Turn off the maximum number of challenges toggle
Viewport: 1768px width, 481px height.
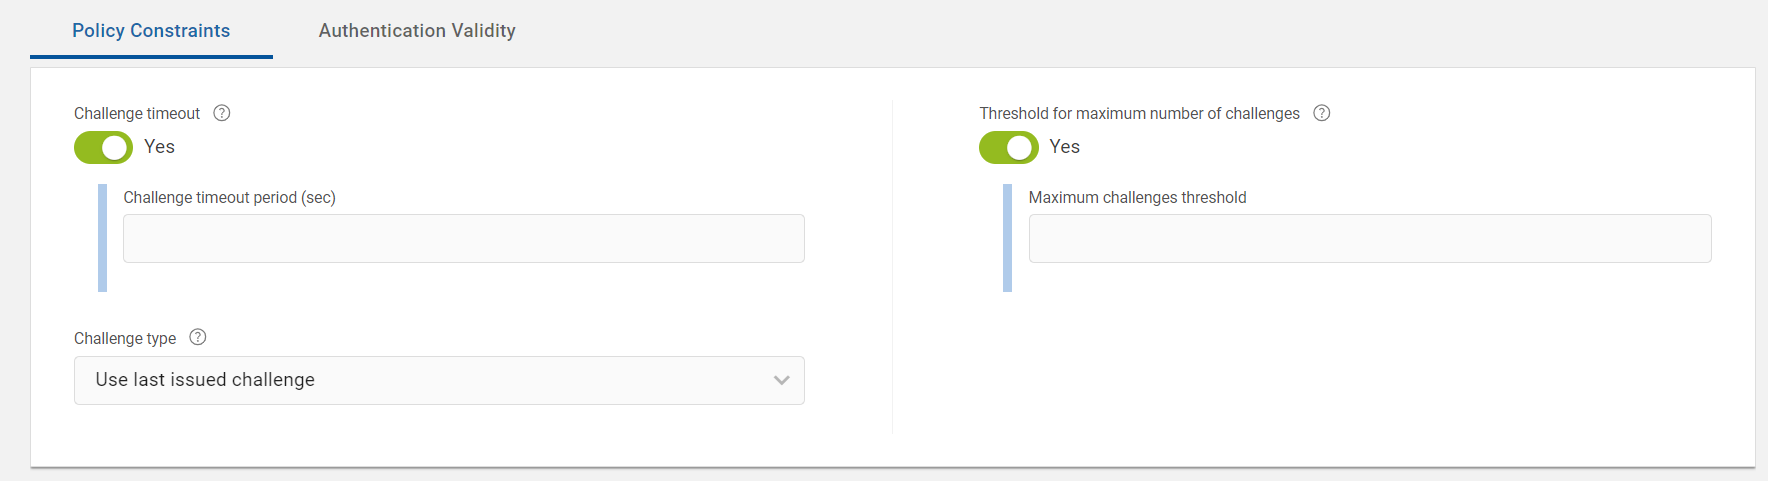[1008, 147]
